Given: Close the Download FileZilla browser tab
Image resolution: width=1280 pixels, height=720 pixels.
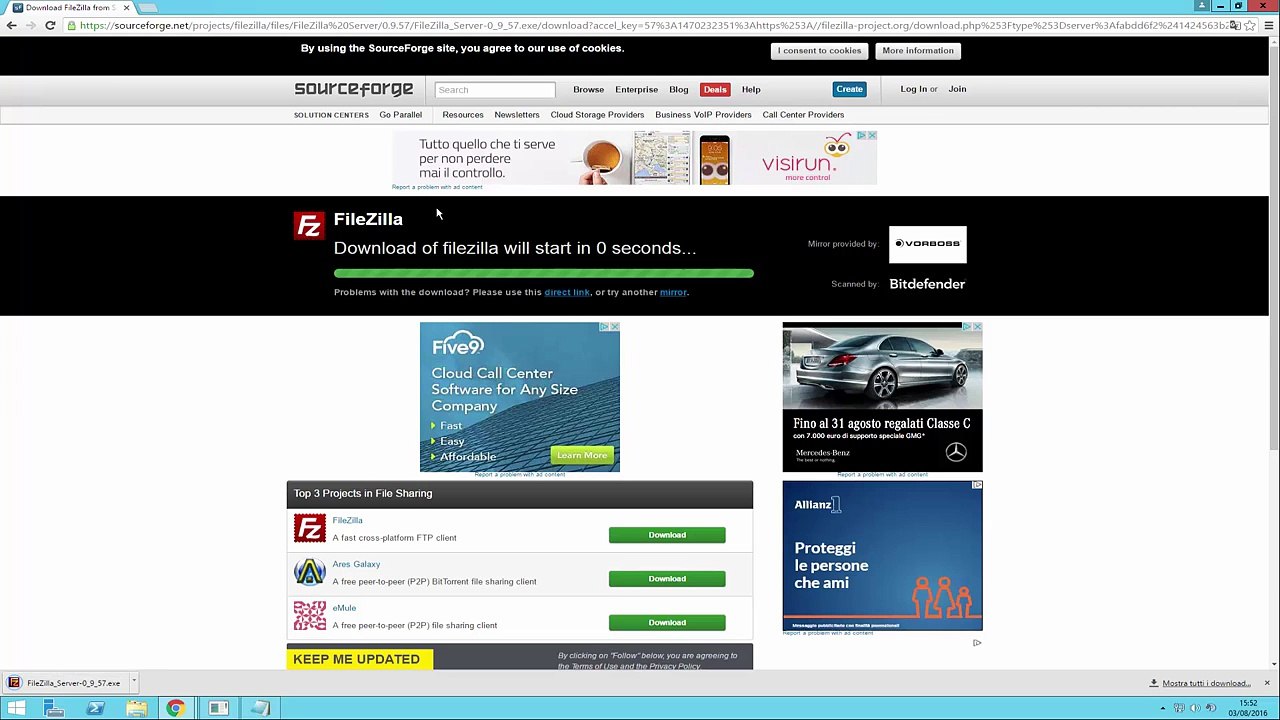Looking at the screenshot, I should click(x=126, y=8).
